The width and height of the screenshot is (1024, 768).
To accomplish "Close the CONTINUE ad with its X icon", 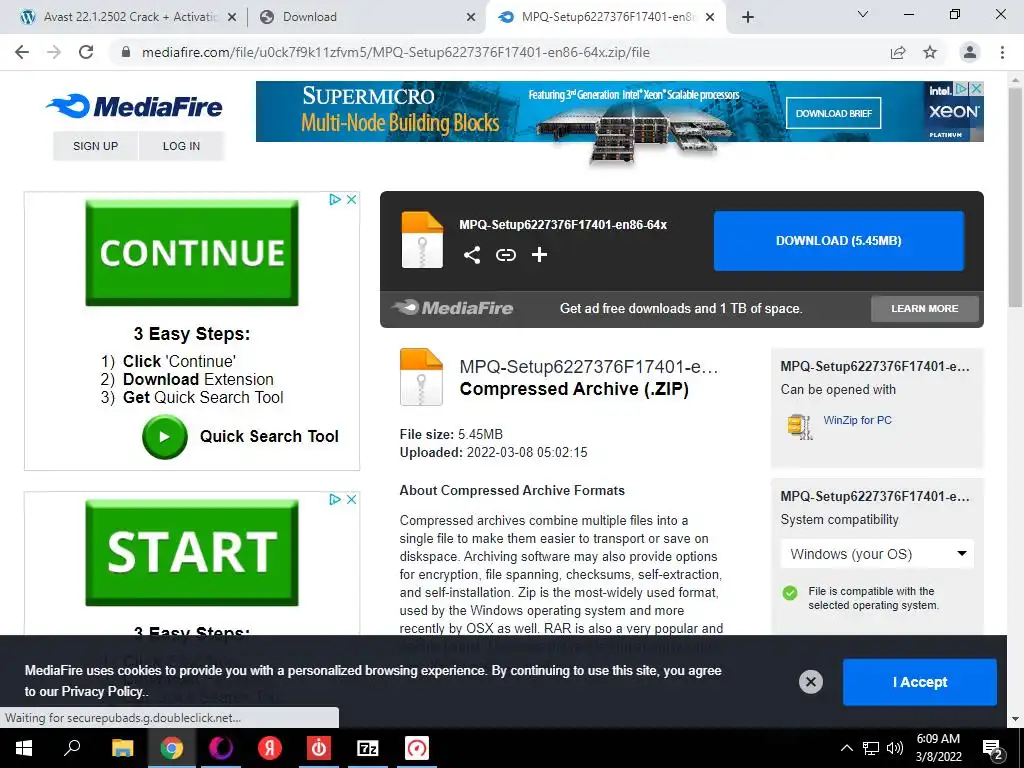I will (351, 199).
